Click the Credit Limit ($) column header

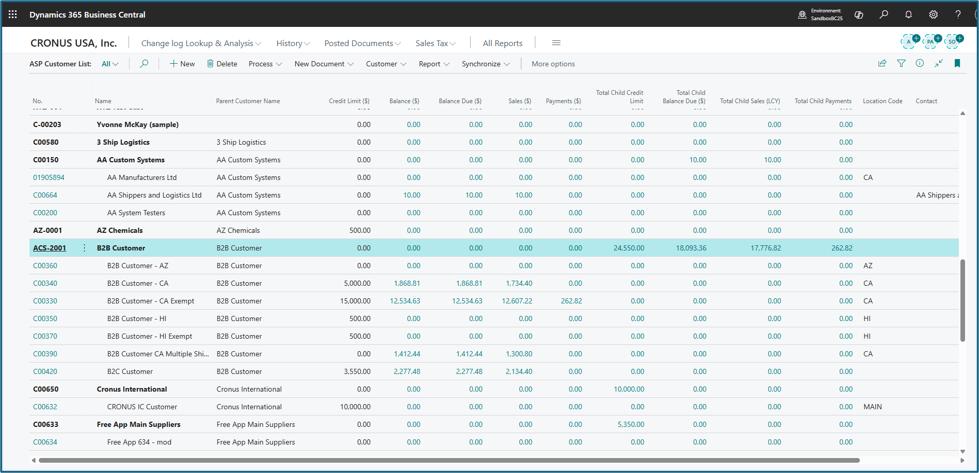[x=349, y=100]
